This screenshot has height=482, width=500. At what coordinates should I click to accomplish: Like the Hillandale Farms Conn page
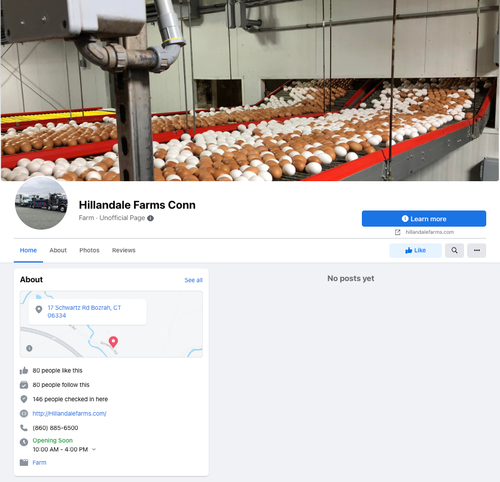pos(416,250)
